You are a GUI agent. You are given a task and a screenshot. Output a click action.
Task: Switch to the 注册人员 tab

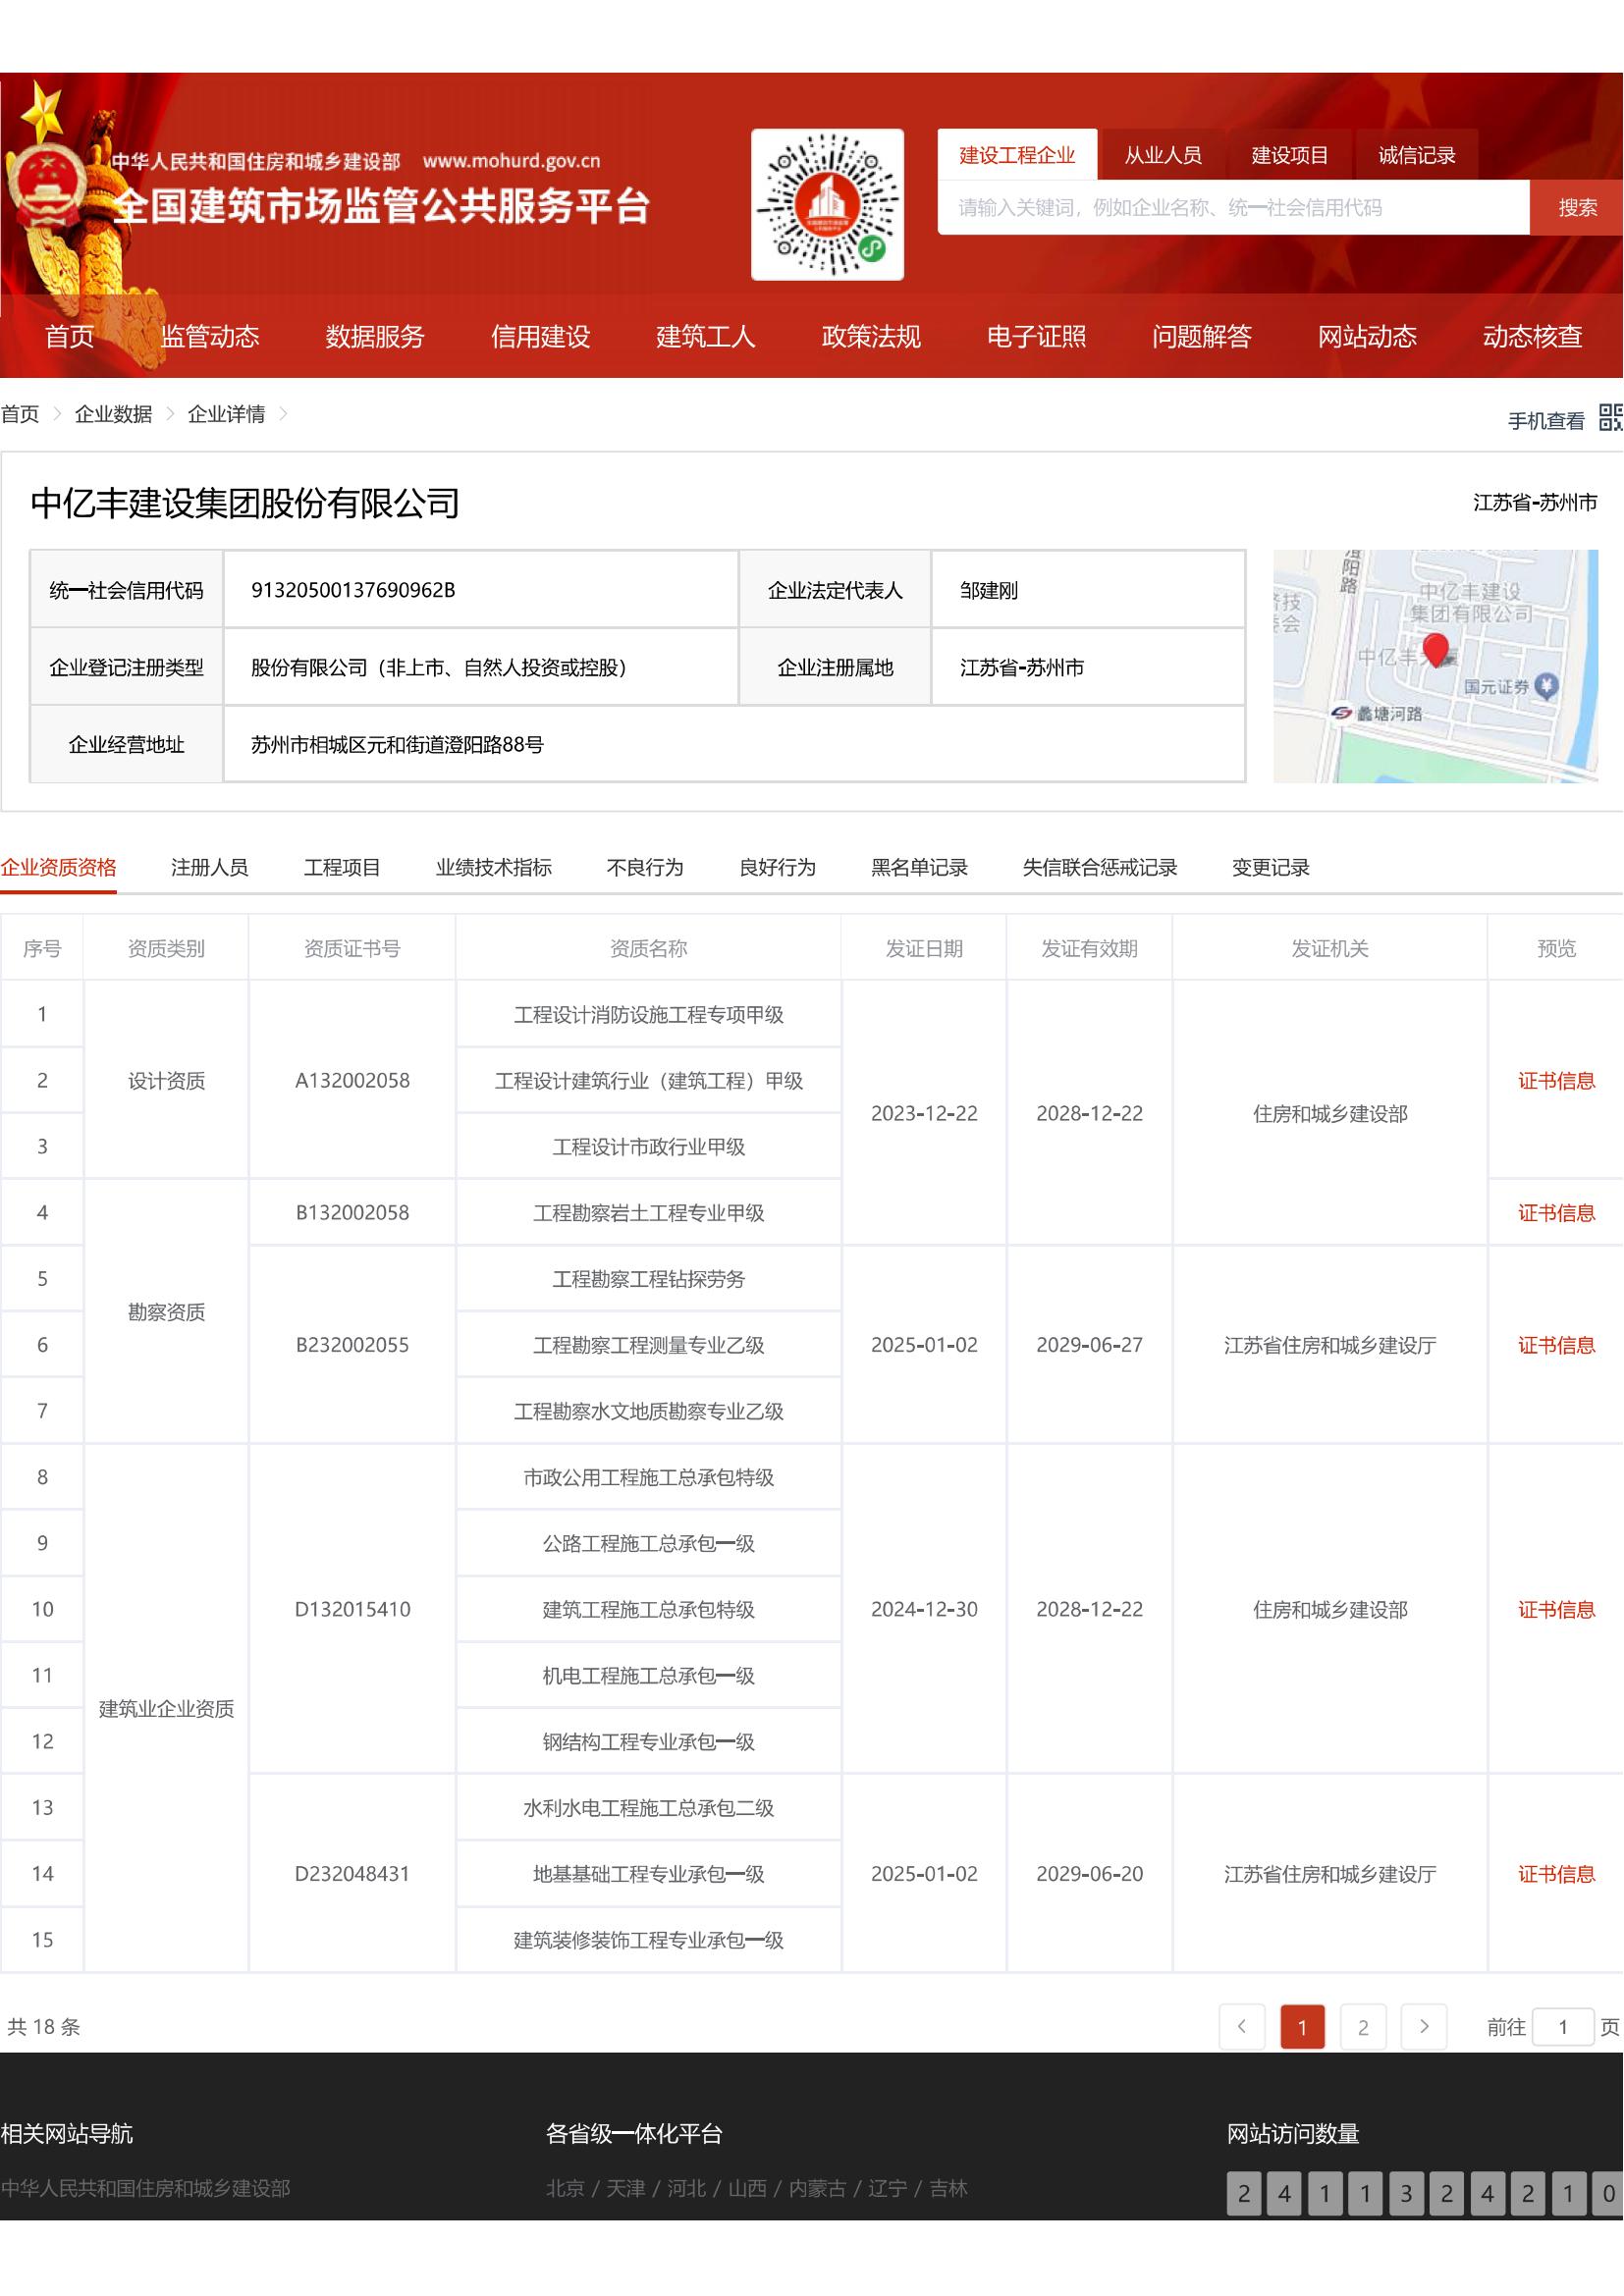211,869
